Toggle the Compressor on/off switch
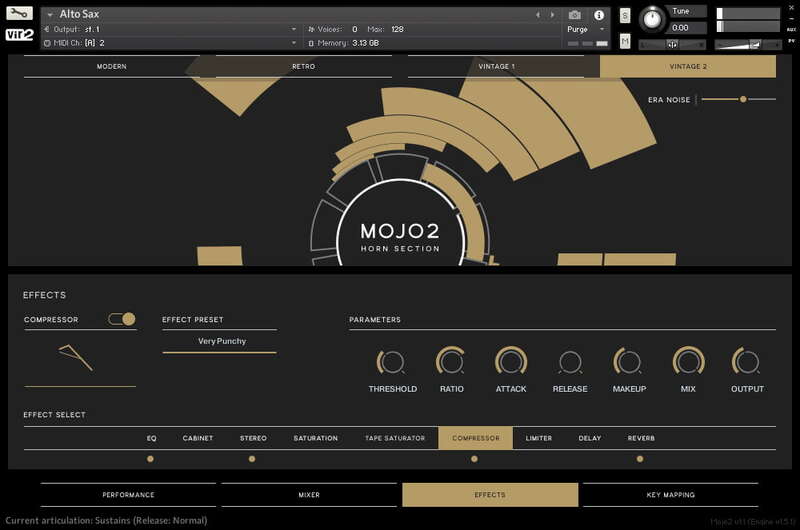The height and width of the screenshot is (530, 800). point(122,319)
